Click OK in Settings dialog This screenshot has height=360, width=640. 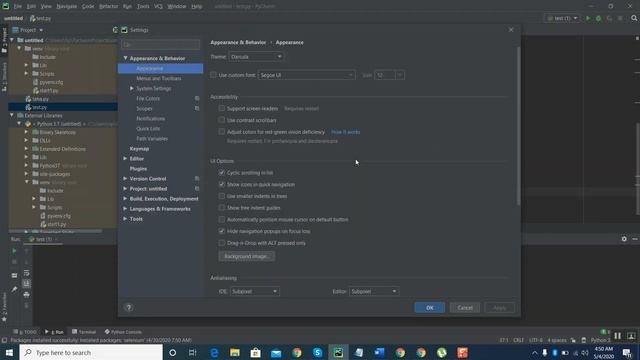[430, 308]
